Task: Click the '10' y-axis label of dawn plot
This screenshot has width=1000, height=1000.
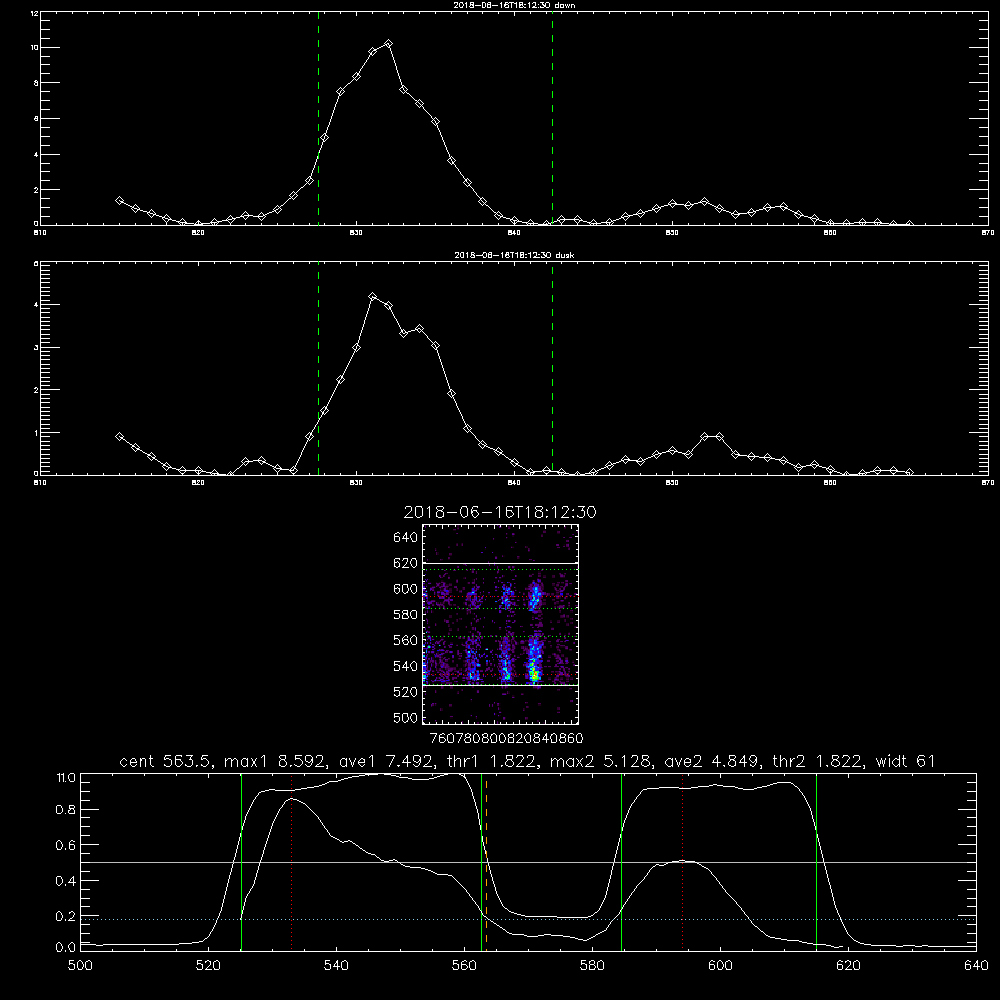Action: [x=34, y=48]
